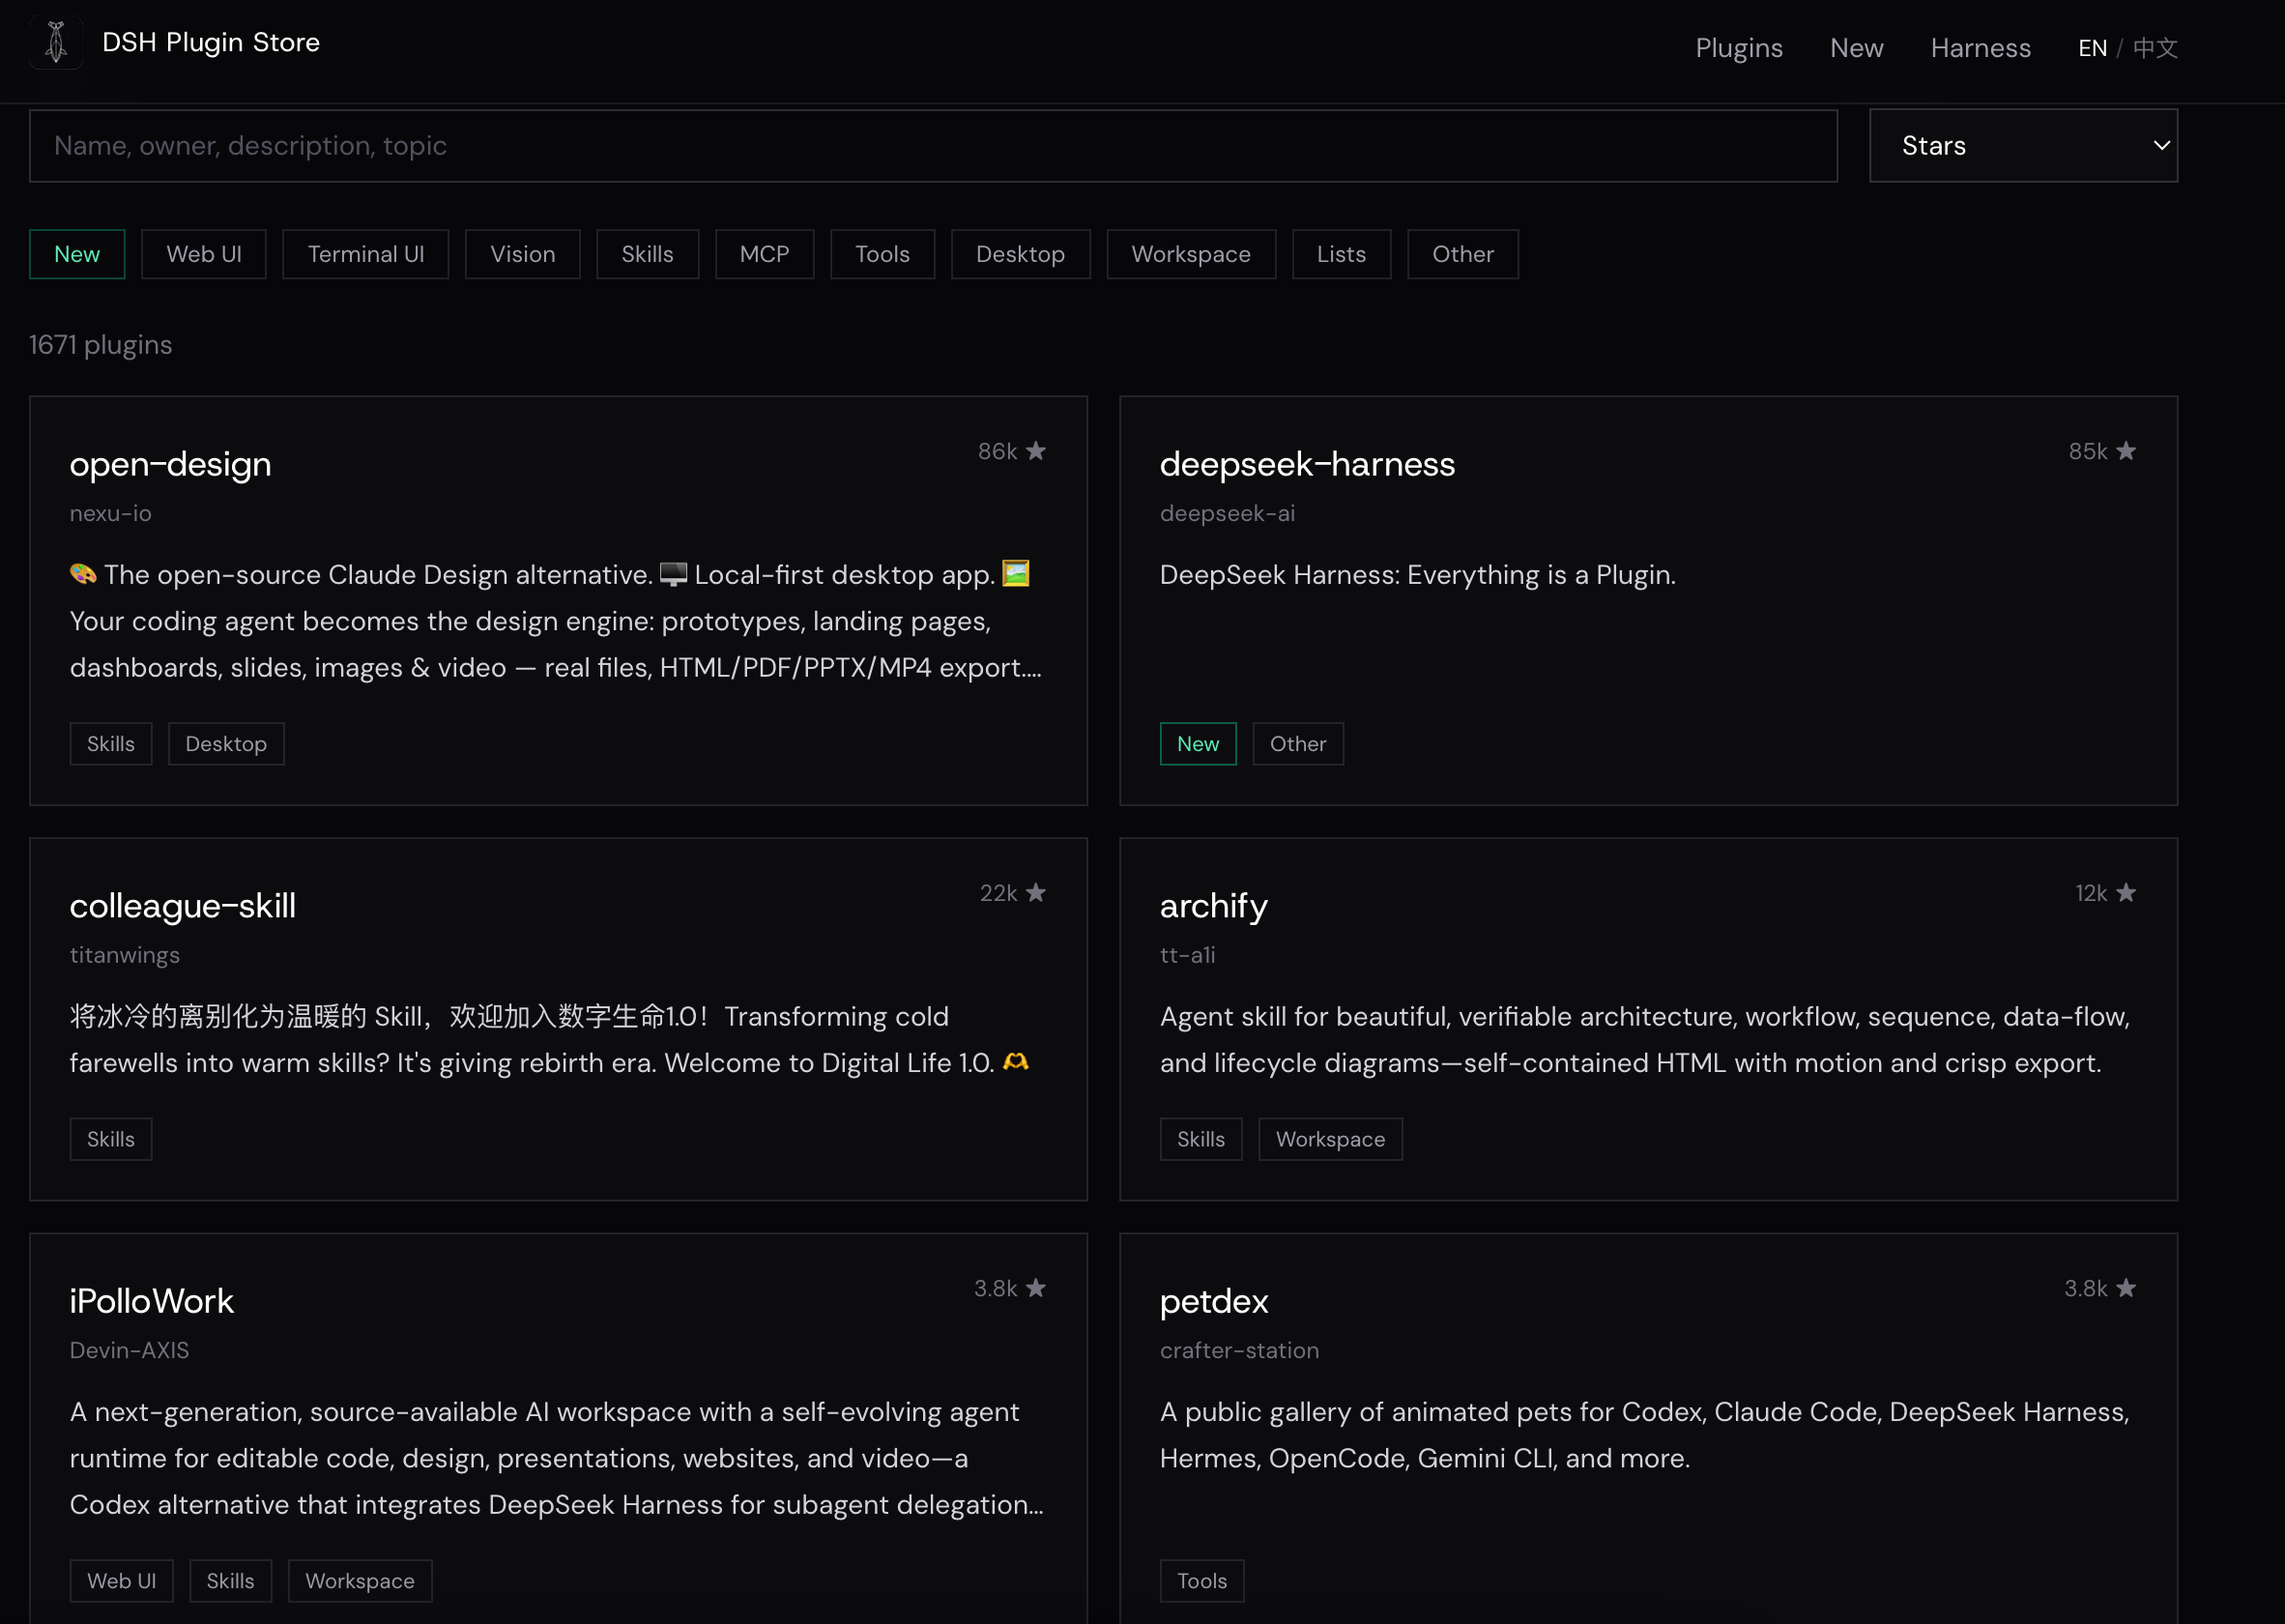Open the open-design plugin title
The image size is (2285, 1624).
point(170,464)
